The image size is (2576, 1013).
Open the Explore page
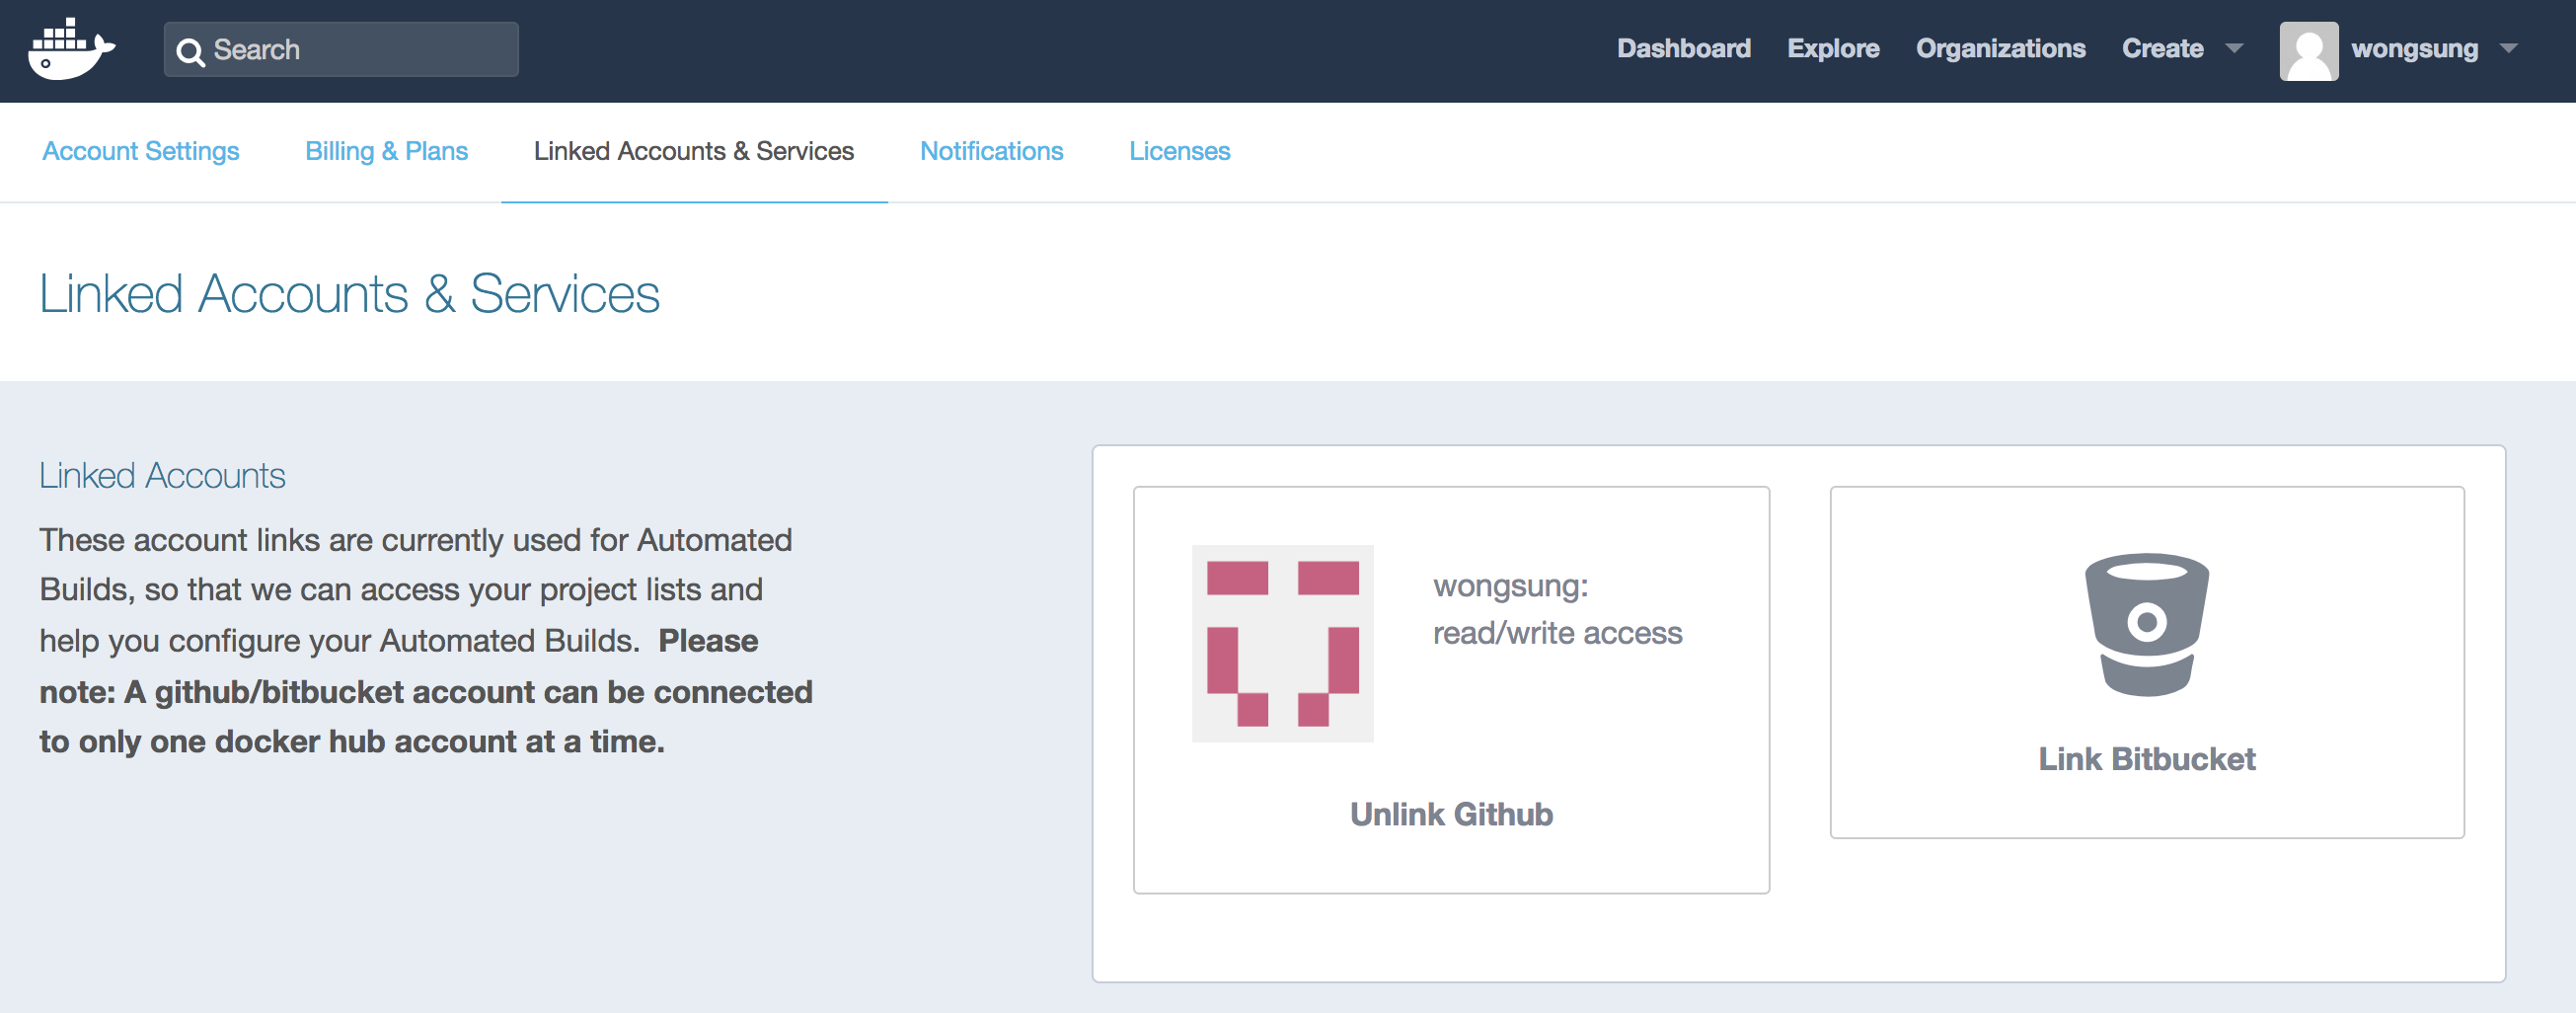[x=1833, y=49]
